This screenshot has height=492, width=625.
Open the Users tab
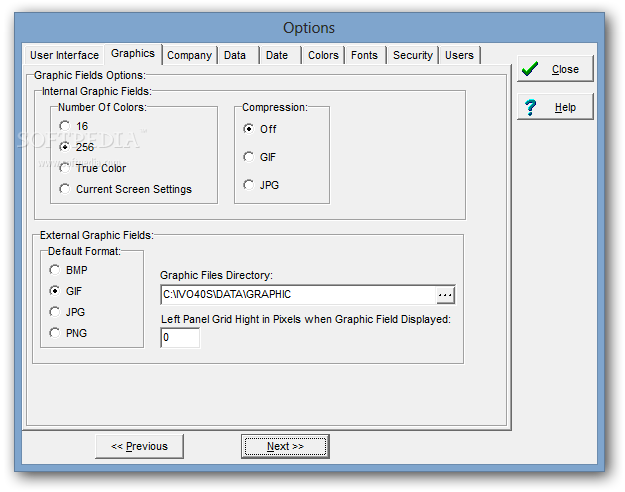(460, 55)
